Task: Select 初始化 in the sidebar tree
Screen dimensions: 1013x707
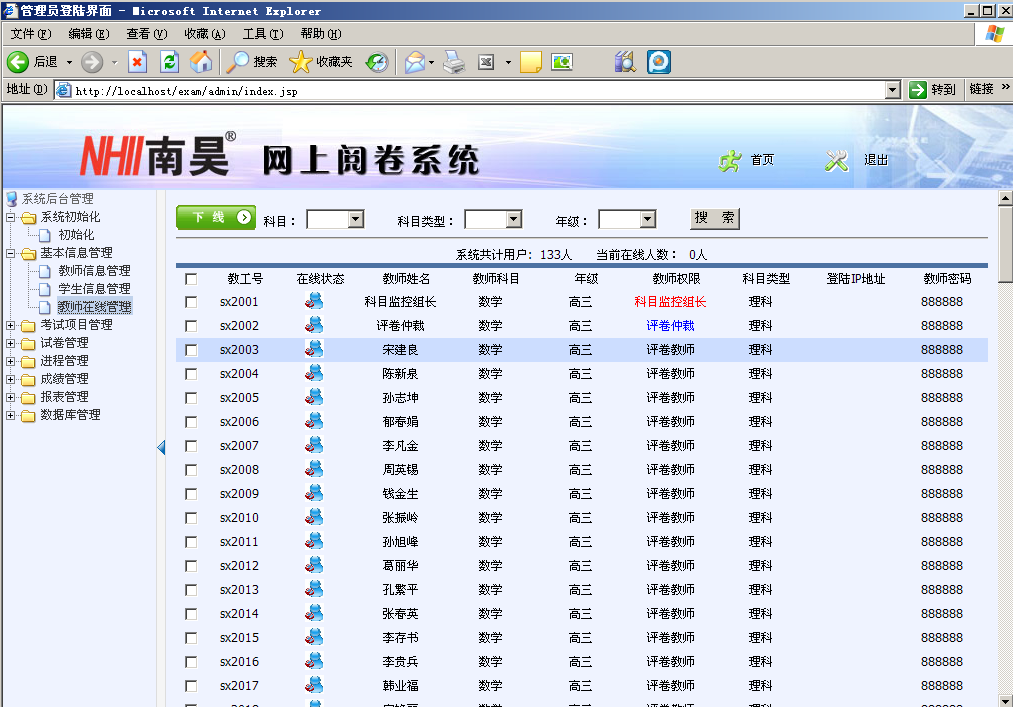Action: [x=76, y=235]
